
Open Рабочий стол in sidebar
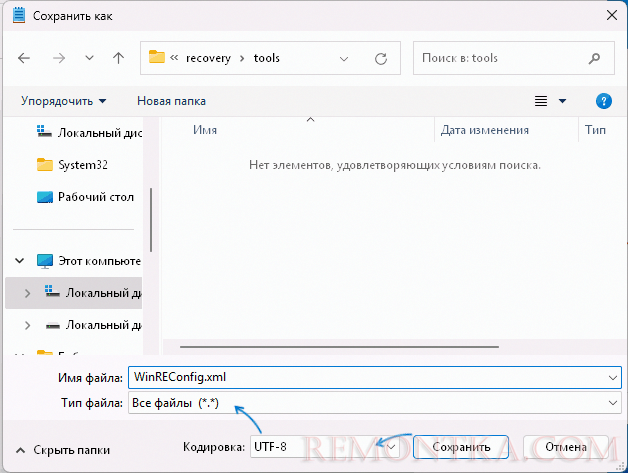click(x=85, y=197)
